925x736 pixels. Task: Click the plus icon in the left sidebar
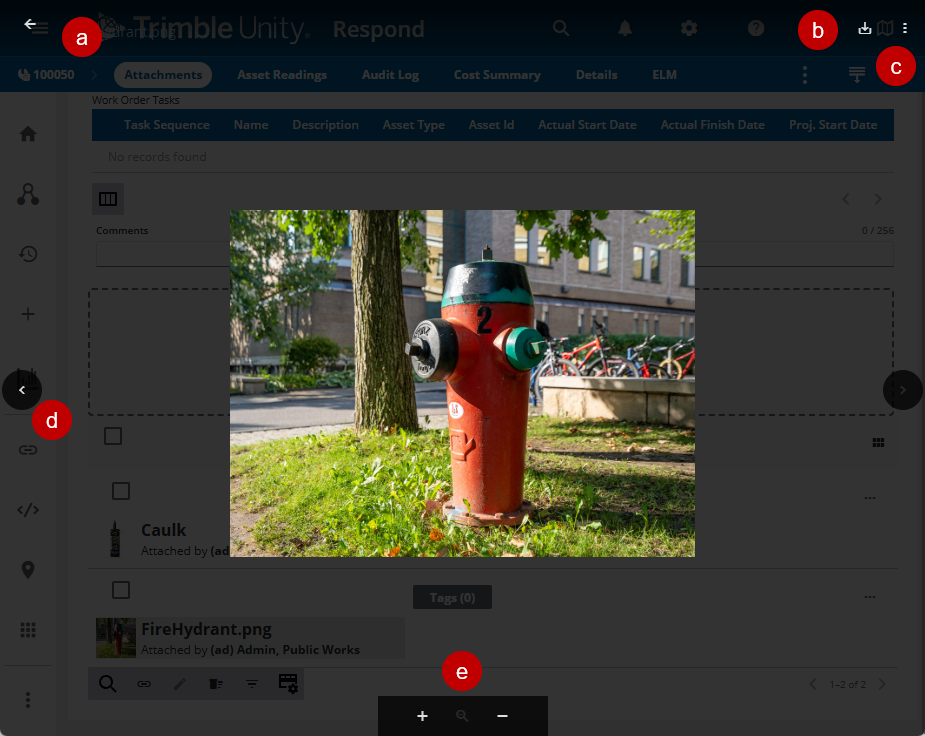pos(28,314)
